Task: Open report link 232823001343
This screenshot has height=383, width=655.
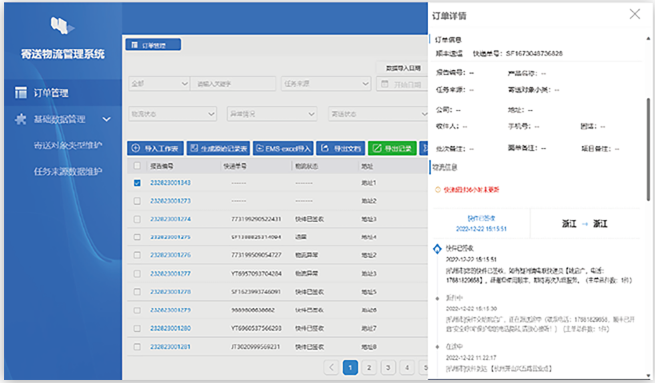Action: [170, 183]
